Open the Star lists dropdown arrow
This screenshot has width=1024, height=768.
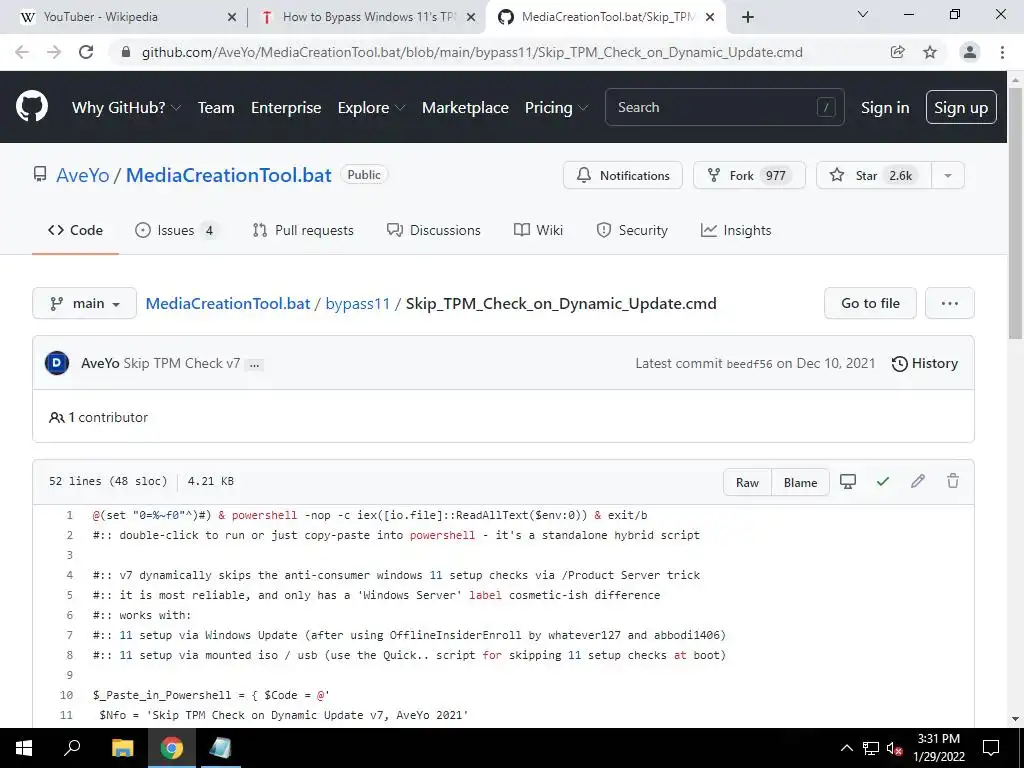(x=948, y=175)
